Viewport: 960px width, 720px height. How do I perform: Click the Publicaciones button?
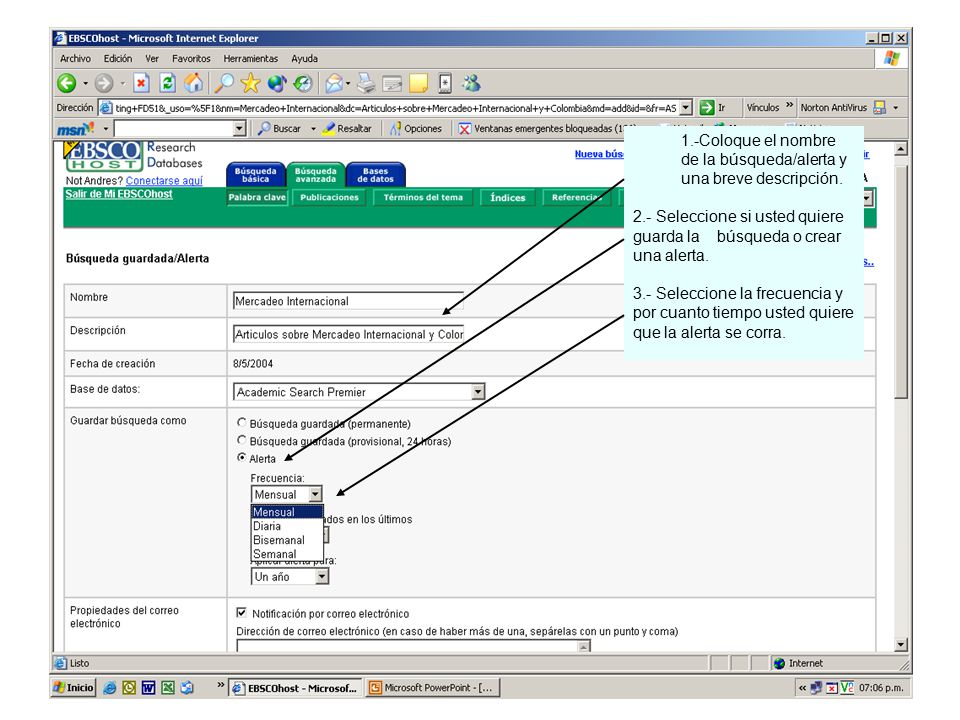[329, 197]
